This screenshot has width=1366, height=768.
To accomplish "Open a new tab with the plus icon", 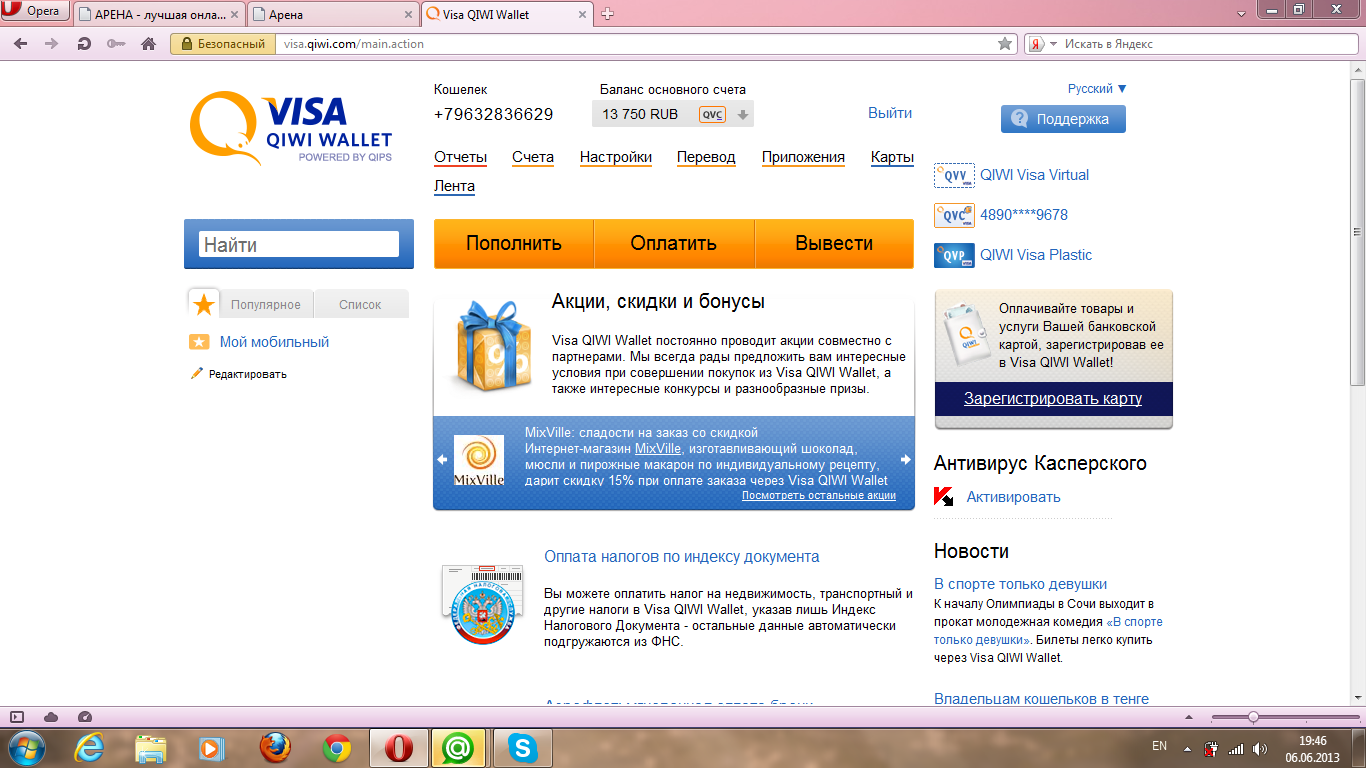I will [607, 14].
